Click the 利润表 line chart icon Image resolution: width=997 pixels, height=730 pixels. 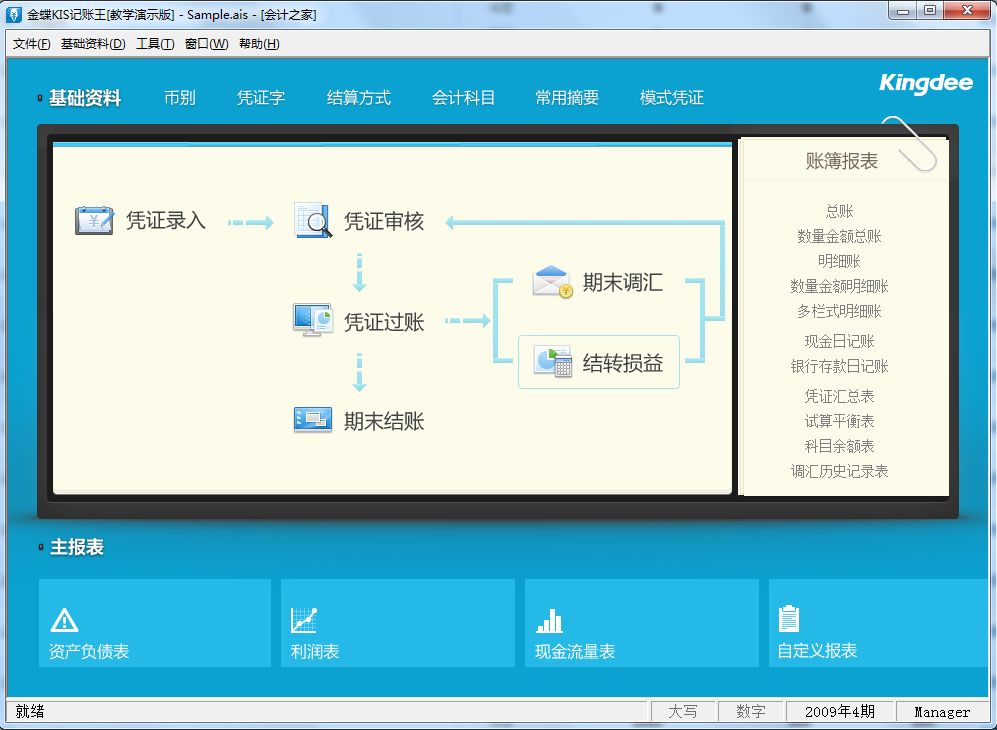(304, 620)
